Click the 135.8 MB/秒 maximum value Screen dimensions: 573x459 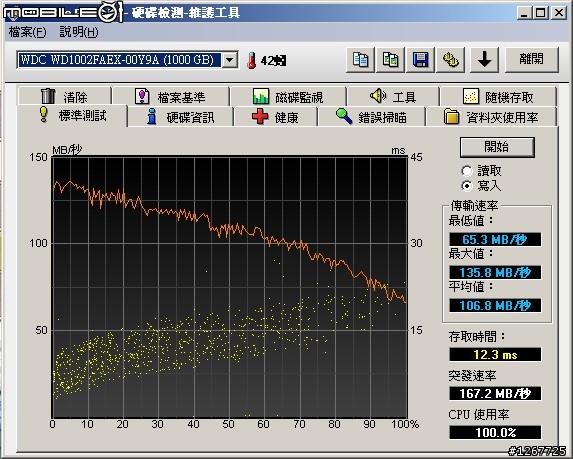(x=495, y=272)
